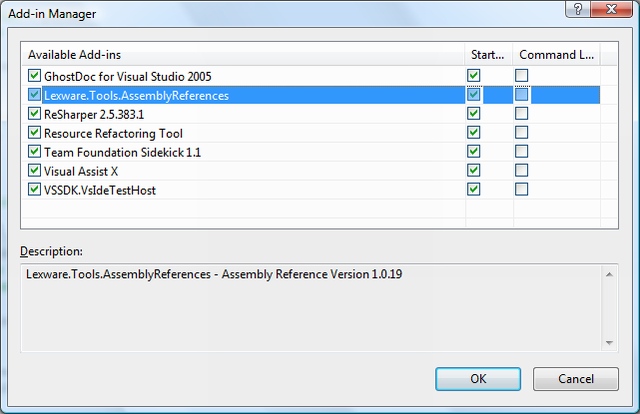The height and width of the screenshot is (414, 640).
Task: Select the ReSharper 2.5.383.1 entry
Action: [x=94, y=114]
